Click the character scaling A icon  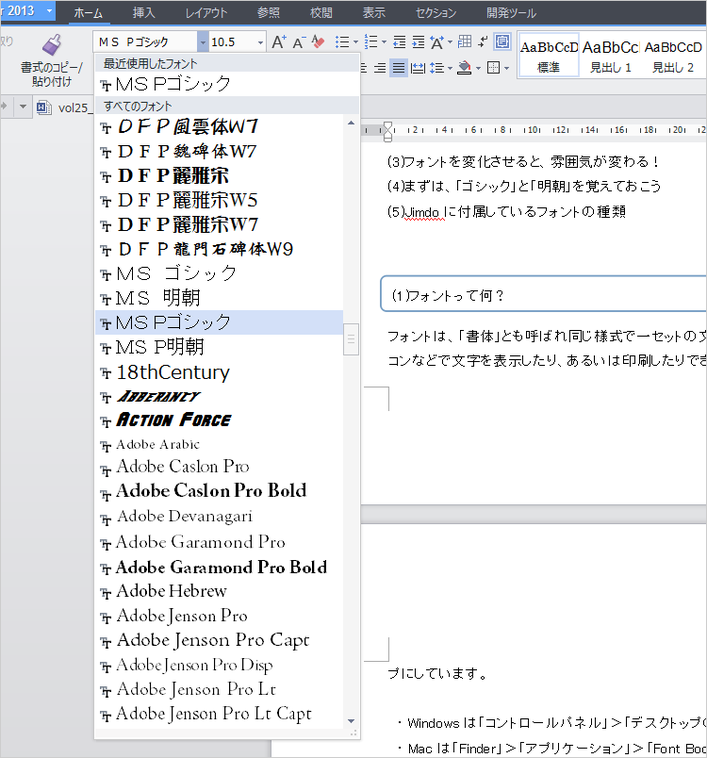coord(437,43)
